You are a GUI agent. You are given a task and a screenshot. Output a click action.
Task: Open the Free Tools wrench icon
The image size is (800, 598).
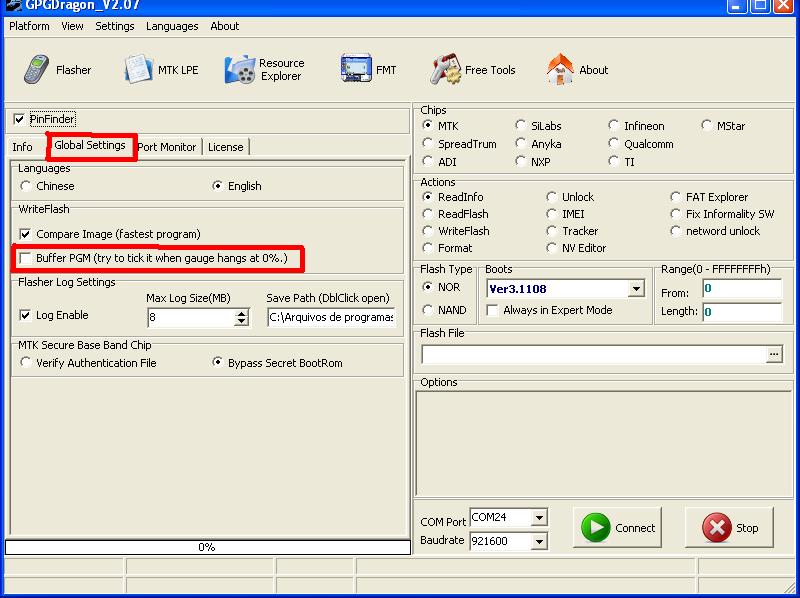[445, 69]
